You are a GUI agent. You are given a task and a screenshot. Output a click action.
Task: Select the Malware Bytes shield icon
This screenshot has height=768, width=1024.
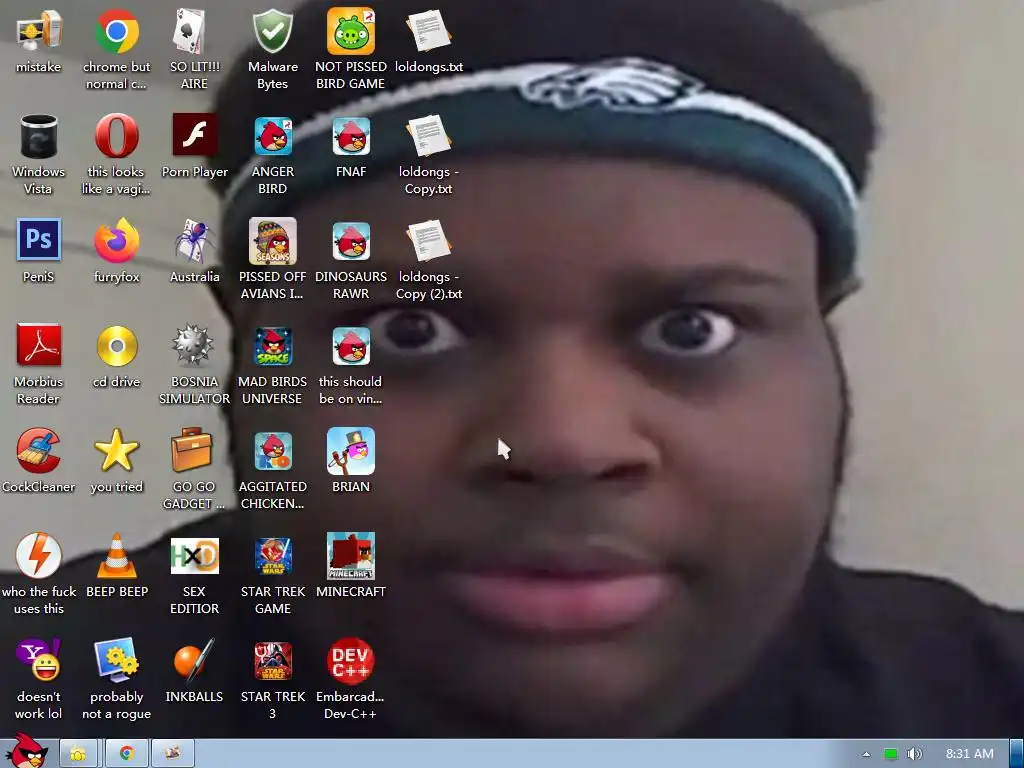click(272, 31)
